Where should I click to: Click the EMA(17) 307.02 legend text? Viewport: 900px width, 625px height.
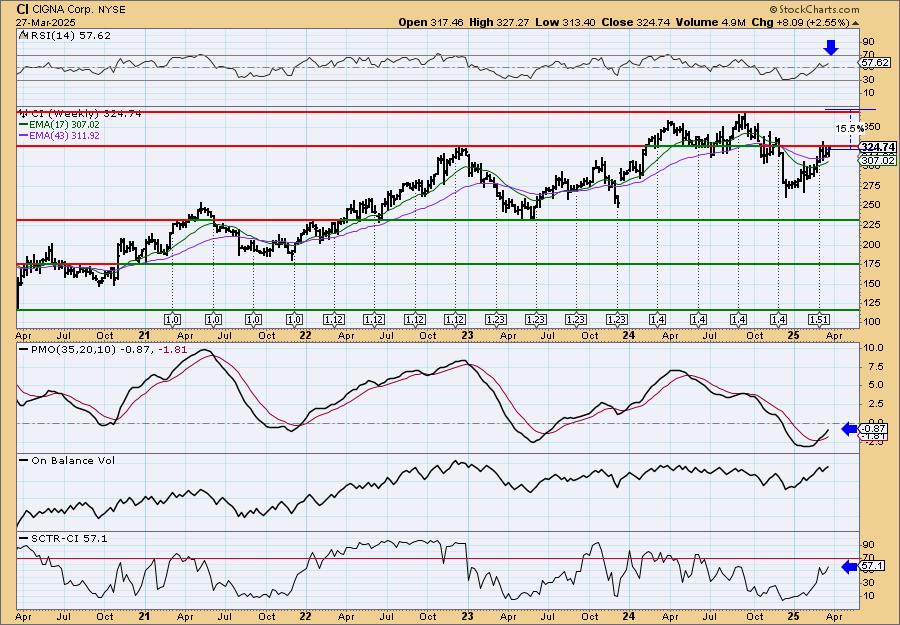tap(64, 125)
